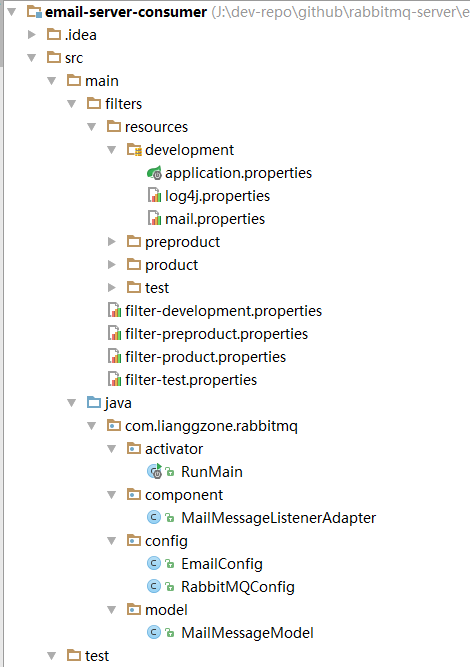Click the filter-preproduct.properties file icon

tap(114, 333)
